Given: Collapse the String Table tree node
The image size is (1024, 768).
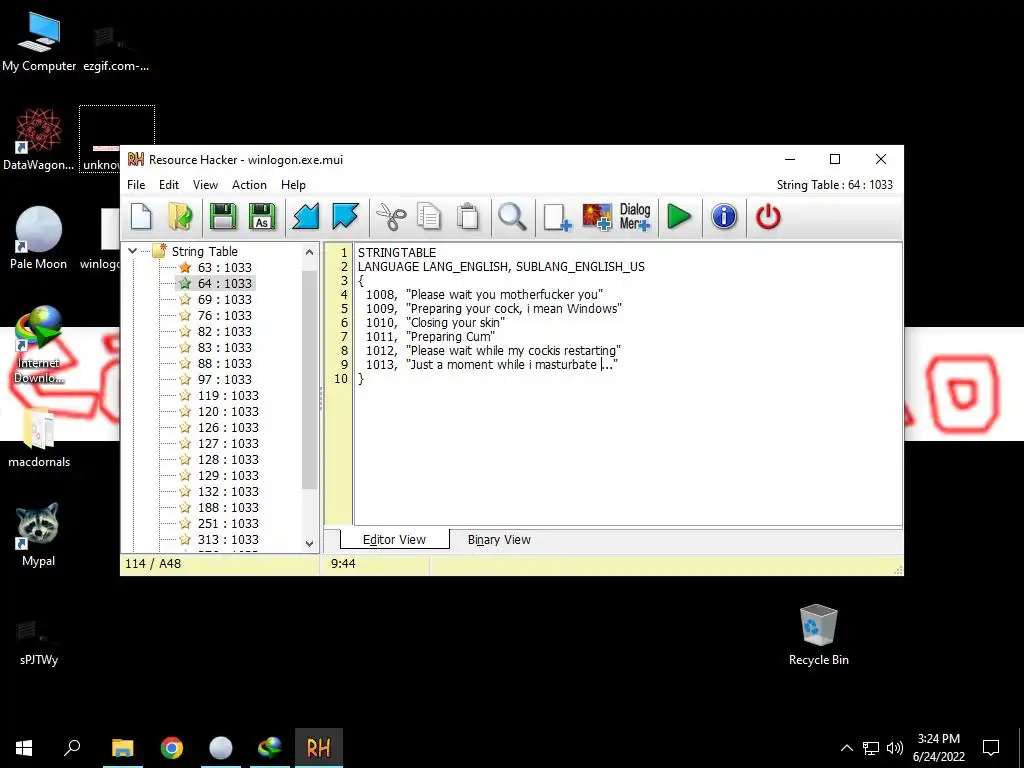Looking at the screenshot, I should [133, 251].
